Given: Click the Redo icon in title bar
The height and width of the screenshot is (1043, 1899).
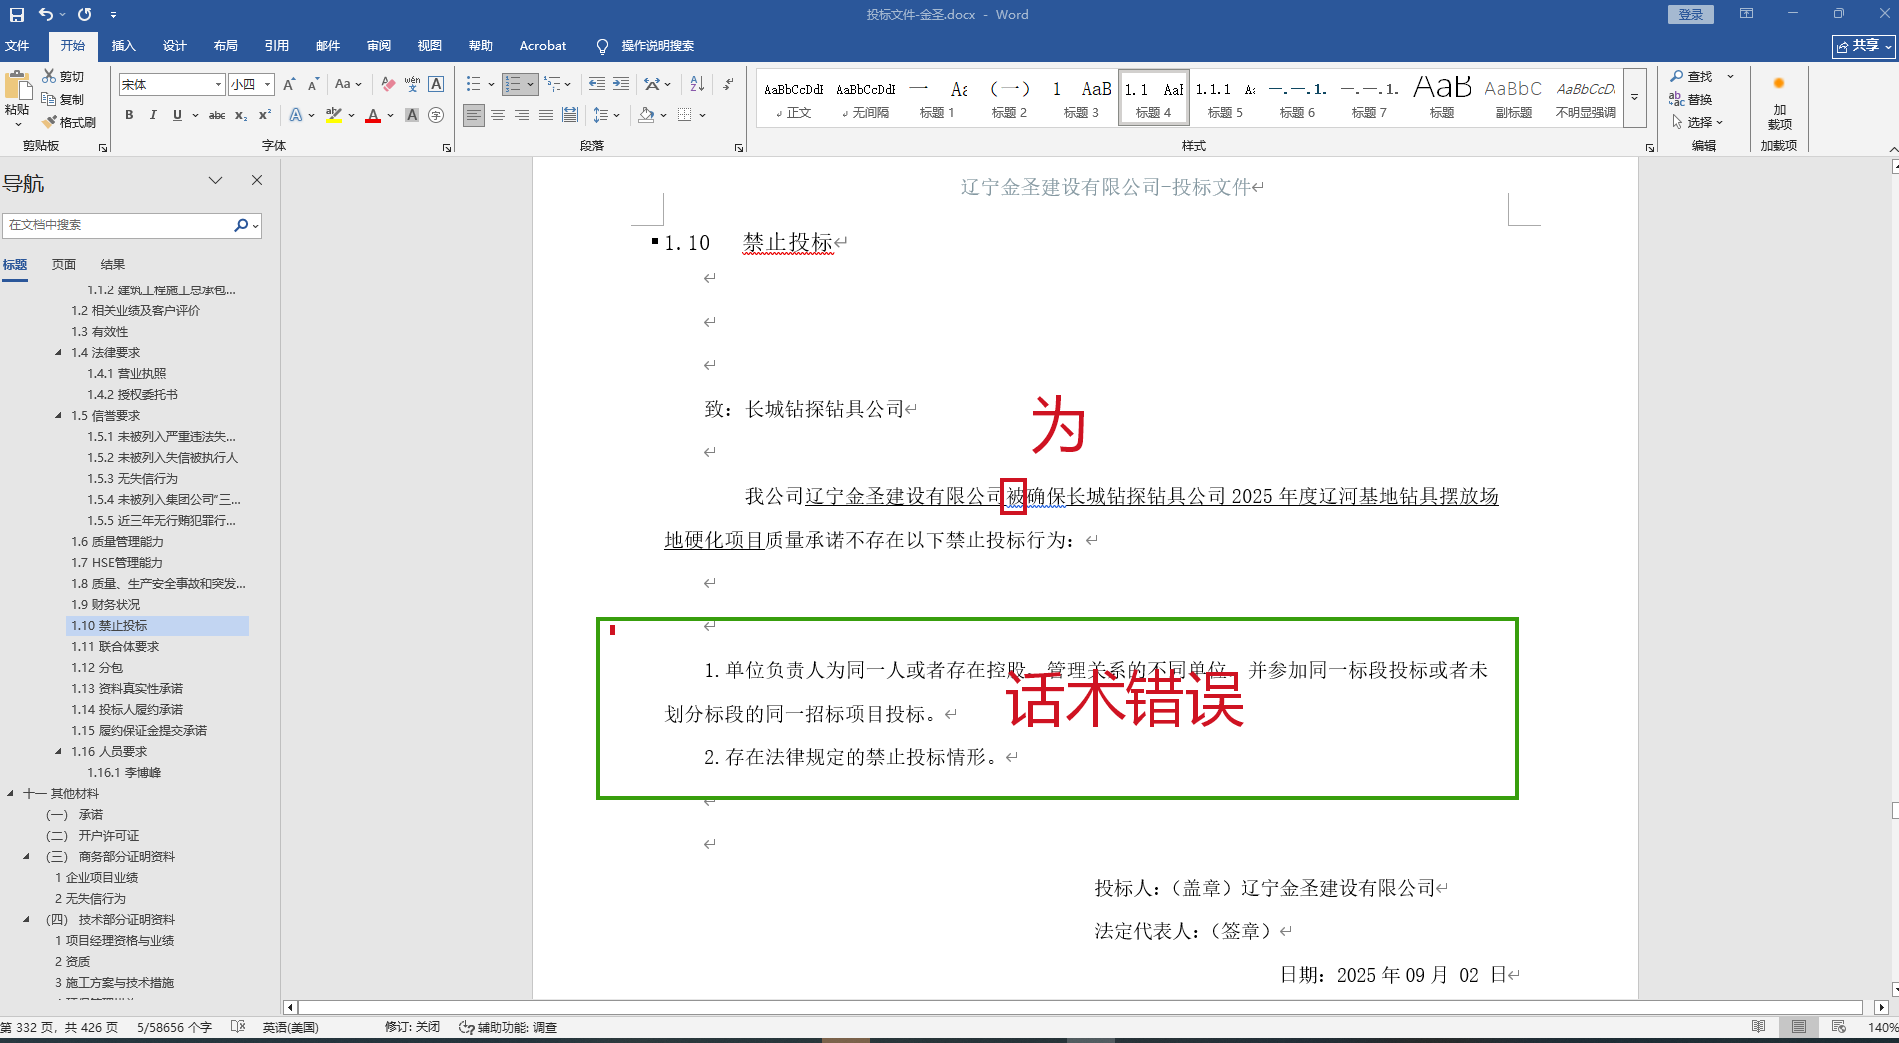Looking at the screenshot, I should [85, 15].
